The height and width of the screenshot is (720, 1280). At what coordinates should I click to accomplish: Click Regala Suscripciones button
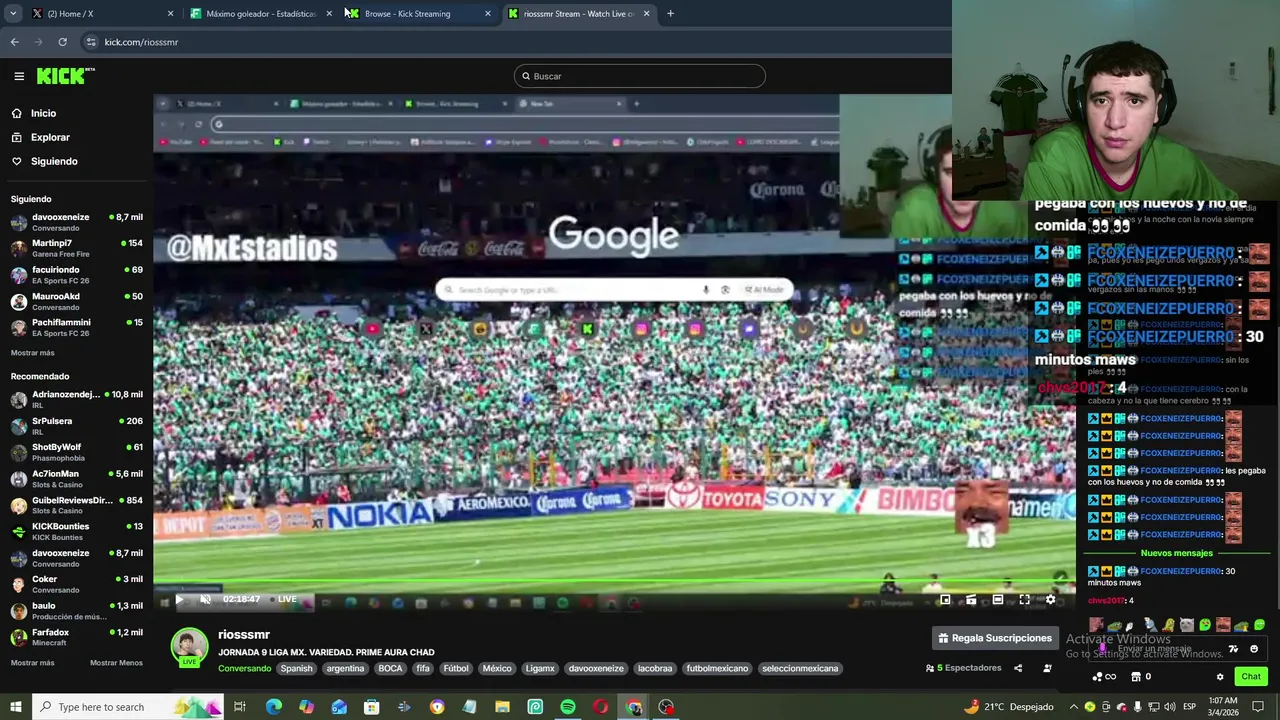[995, 638]
